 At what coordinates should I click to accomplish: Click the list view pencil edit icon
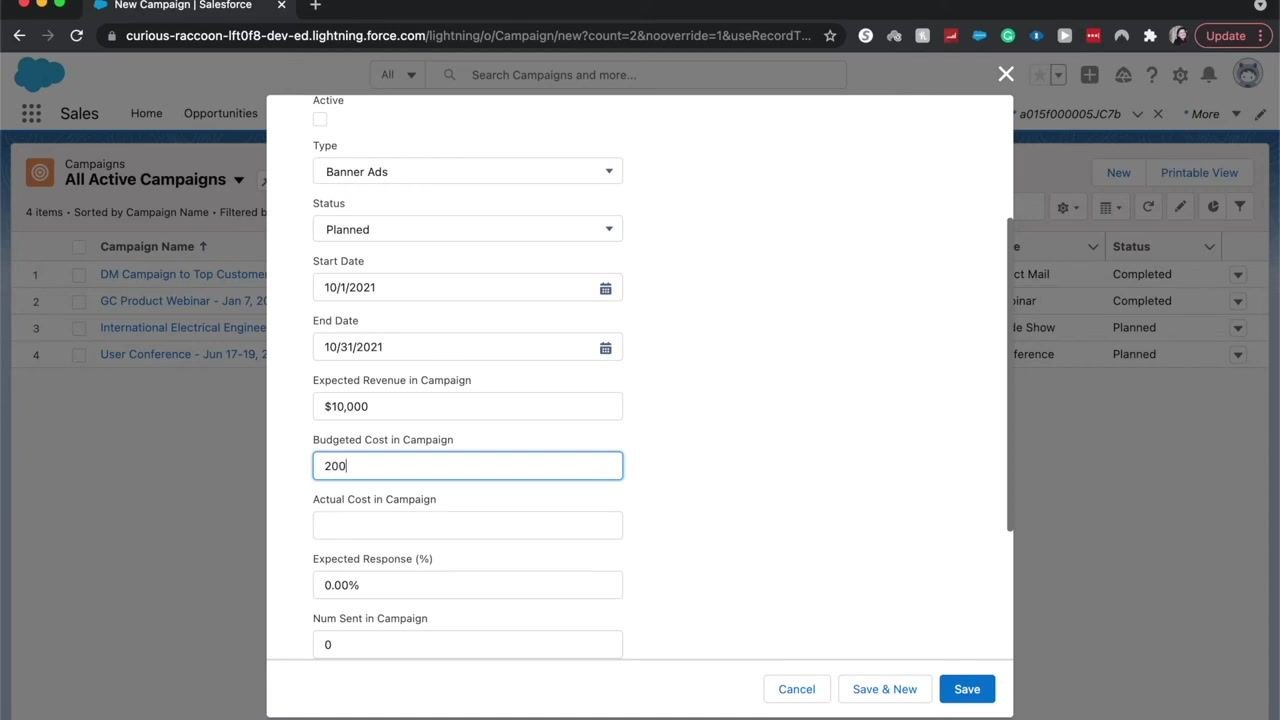pos(1180,207)
